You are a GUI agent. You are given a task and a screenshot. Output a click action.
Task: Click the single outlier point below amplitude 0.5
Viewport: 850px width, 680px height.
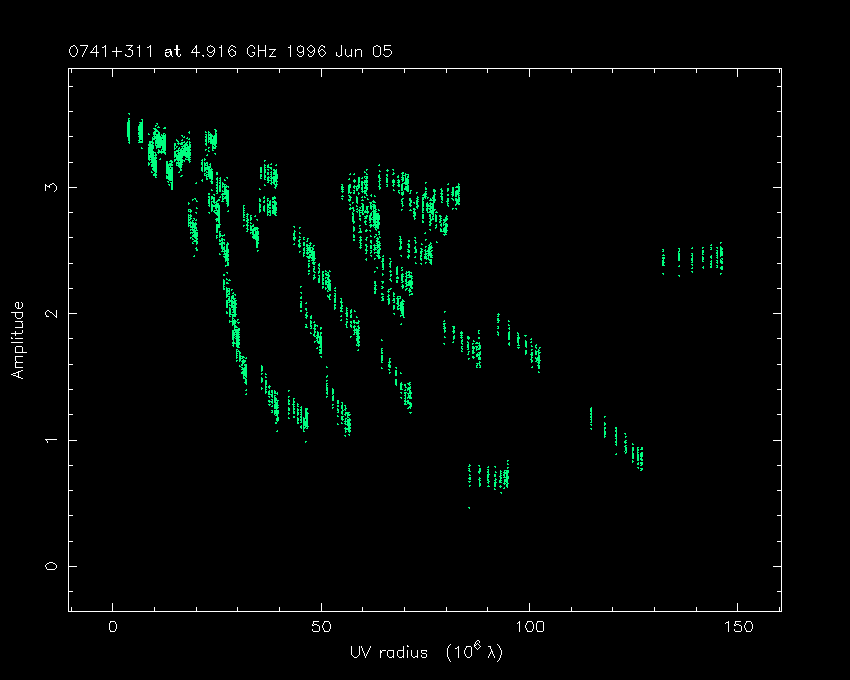coord(469,508)
